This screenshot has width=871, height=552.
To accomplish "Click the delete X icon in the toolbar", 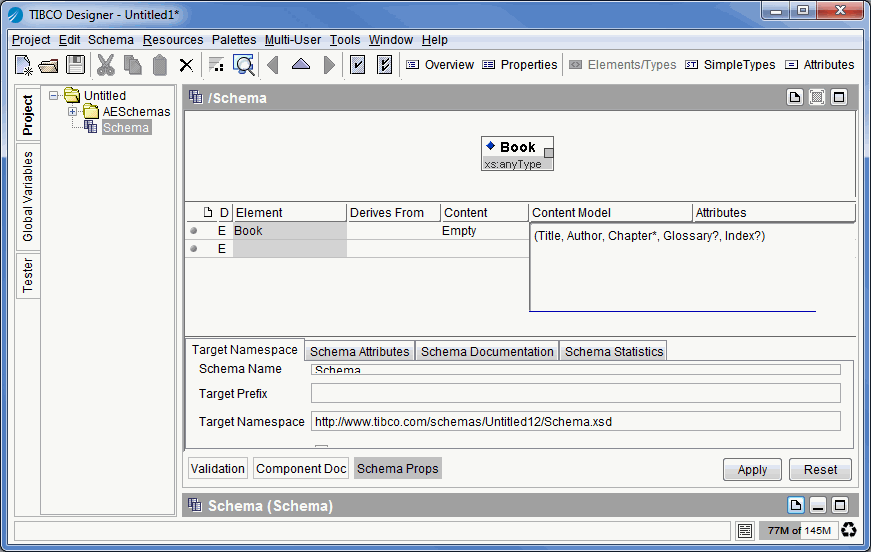I will coord(186,65).
